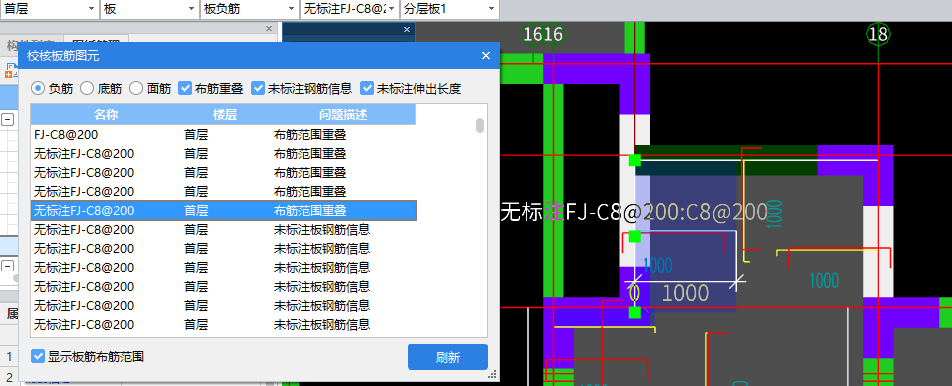
Task: Uncheck the 未标注钢筋信息 checkbox
Action: (x=258, y=89)
